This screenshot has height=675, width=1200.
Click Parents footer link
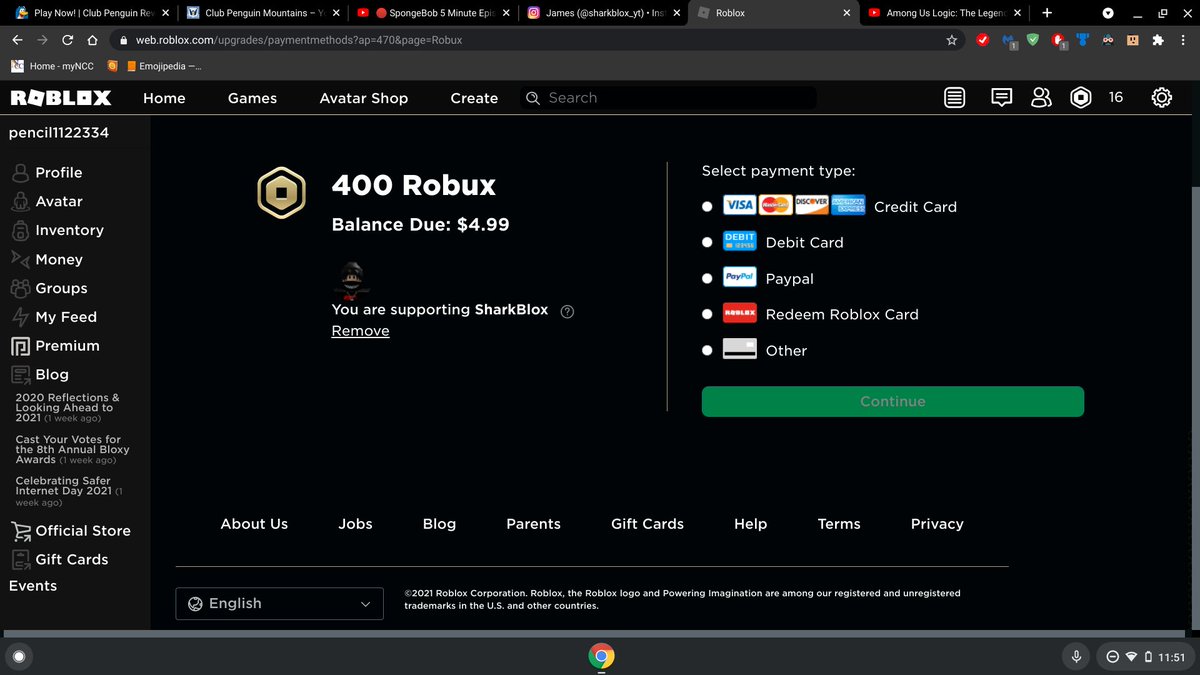coord(533,524)
